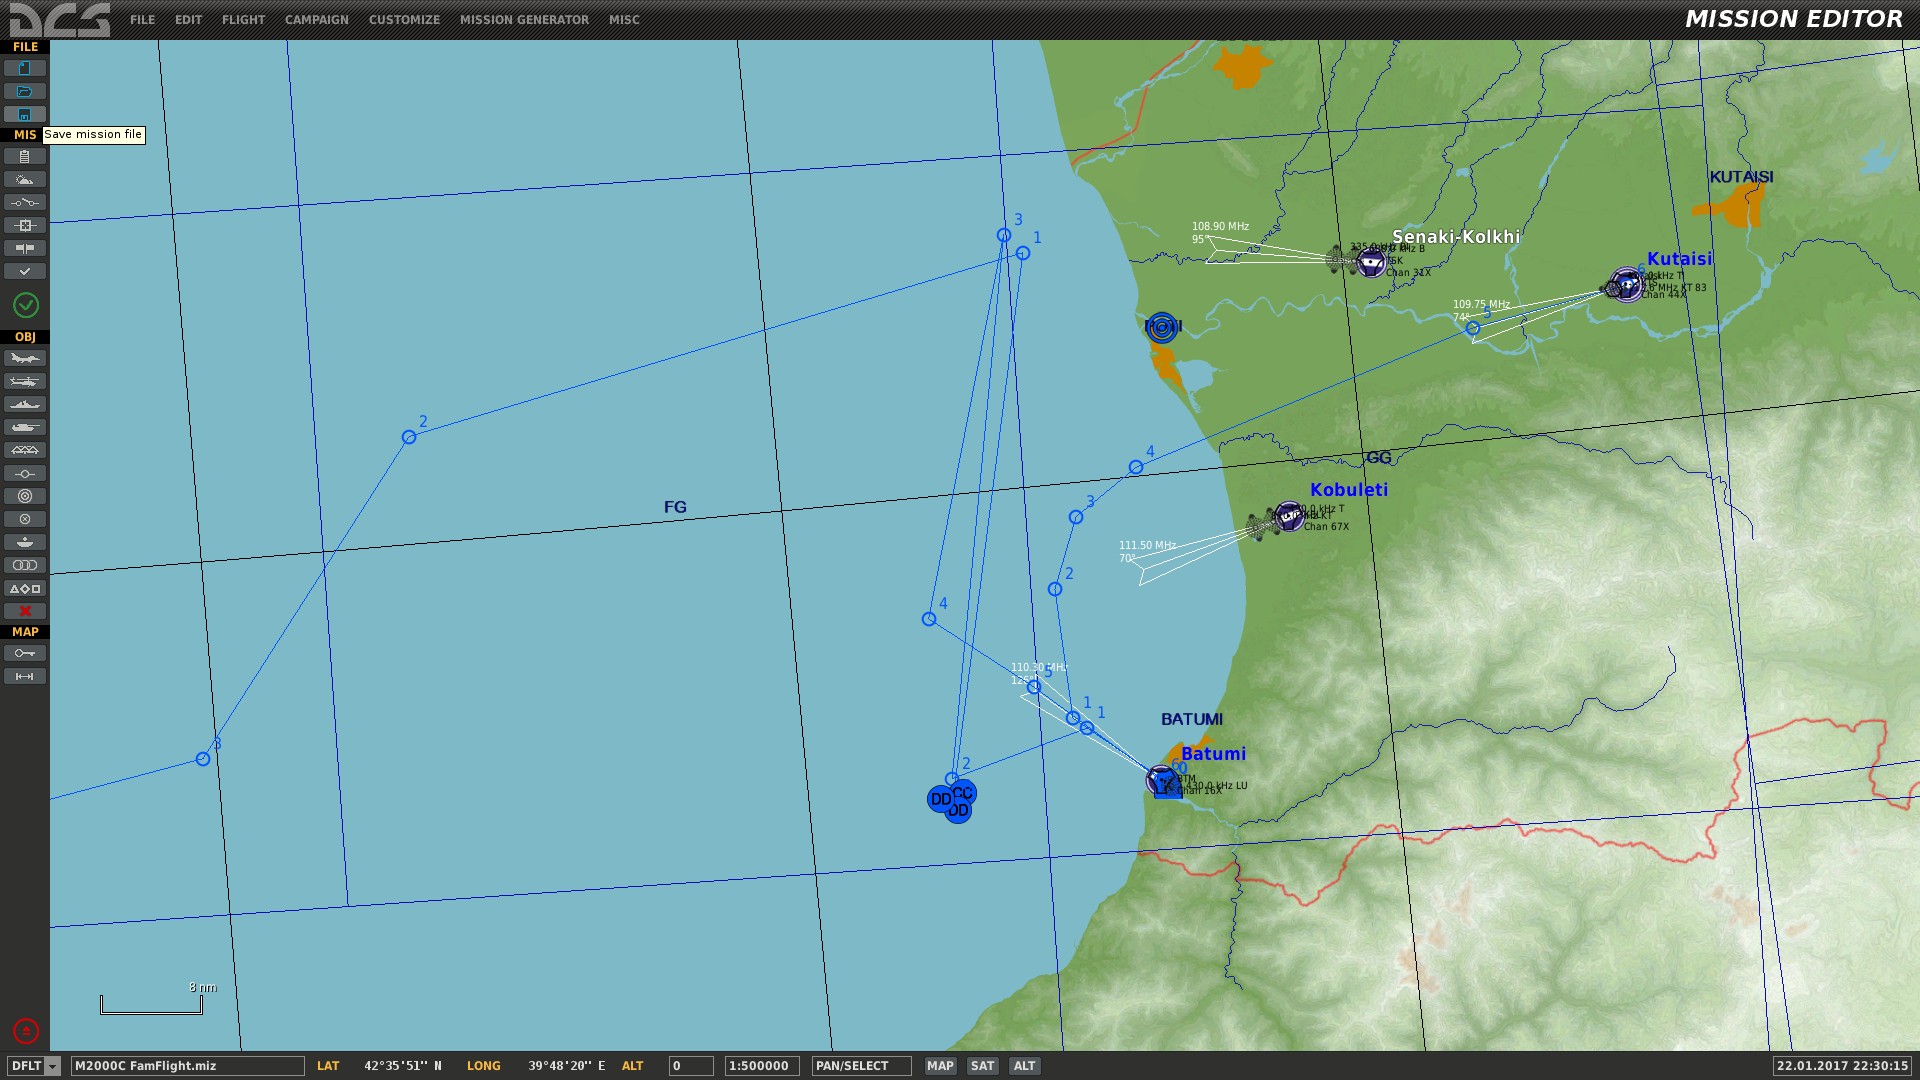
Task: Select the static object bridge icon
Action: click(25, 450)
